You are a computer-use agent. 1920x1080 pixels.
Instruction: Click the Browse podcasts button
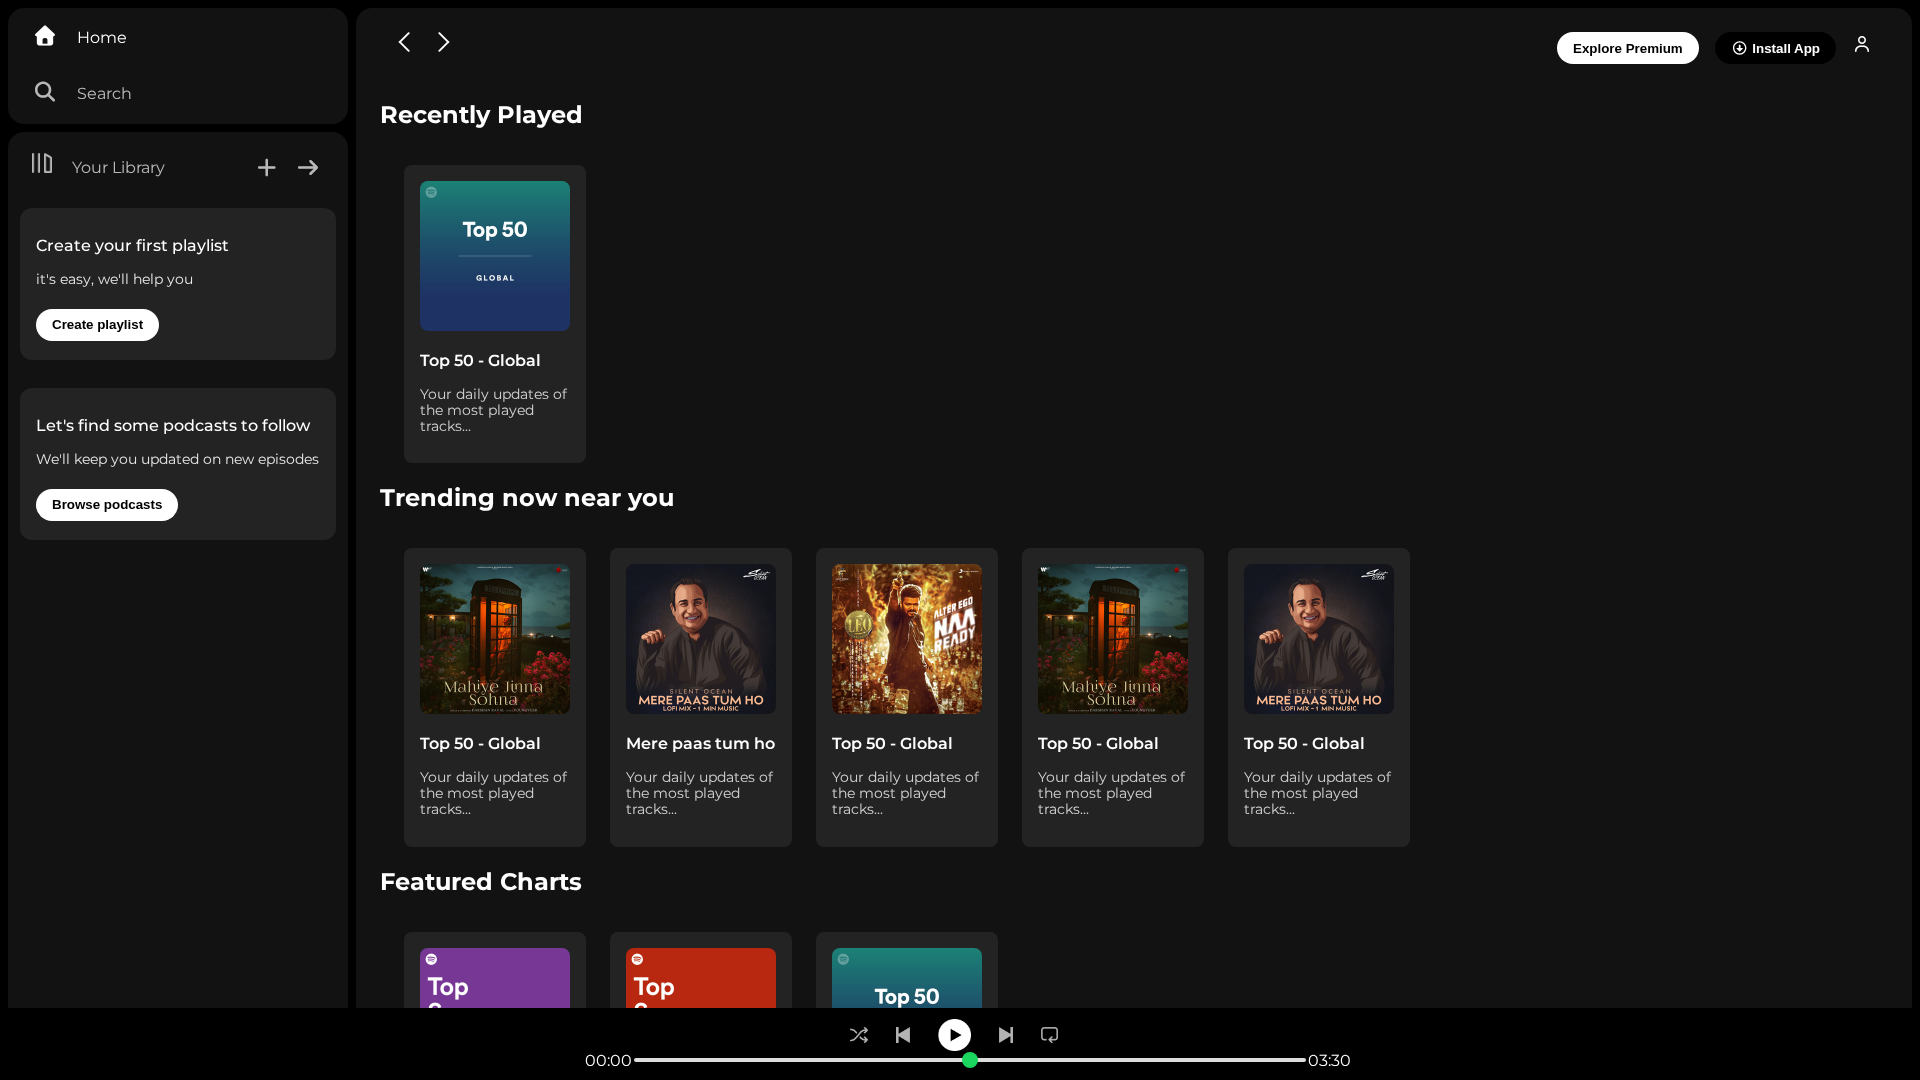click(107, 505)
